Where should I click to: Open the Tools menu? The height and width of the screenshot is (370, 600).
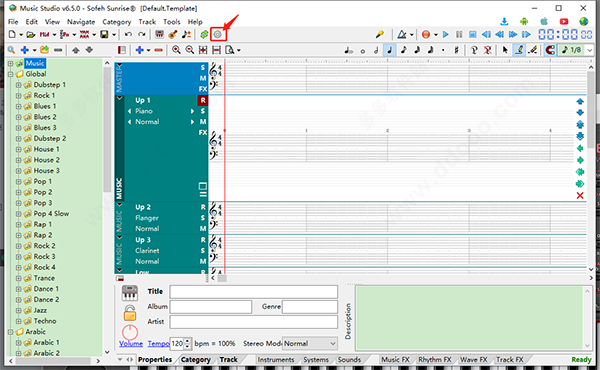pyautogui.click(x=171, y=22)
